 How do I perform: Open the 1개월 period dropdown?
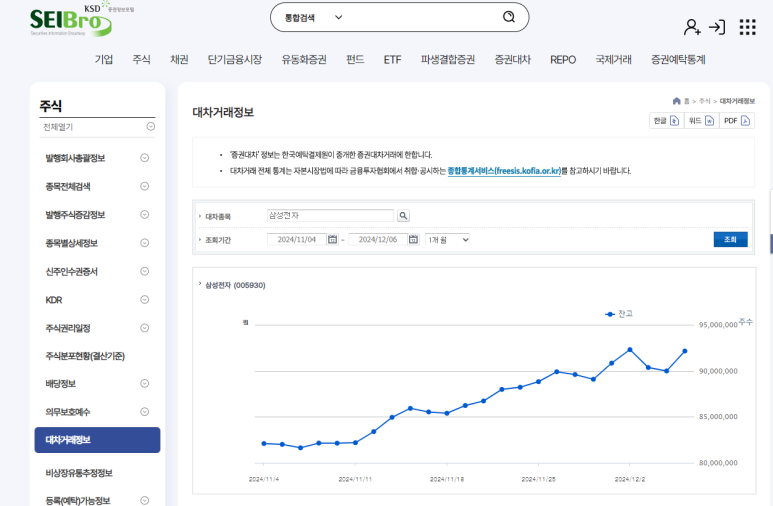(447, 240)
